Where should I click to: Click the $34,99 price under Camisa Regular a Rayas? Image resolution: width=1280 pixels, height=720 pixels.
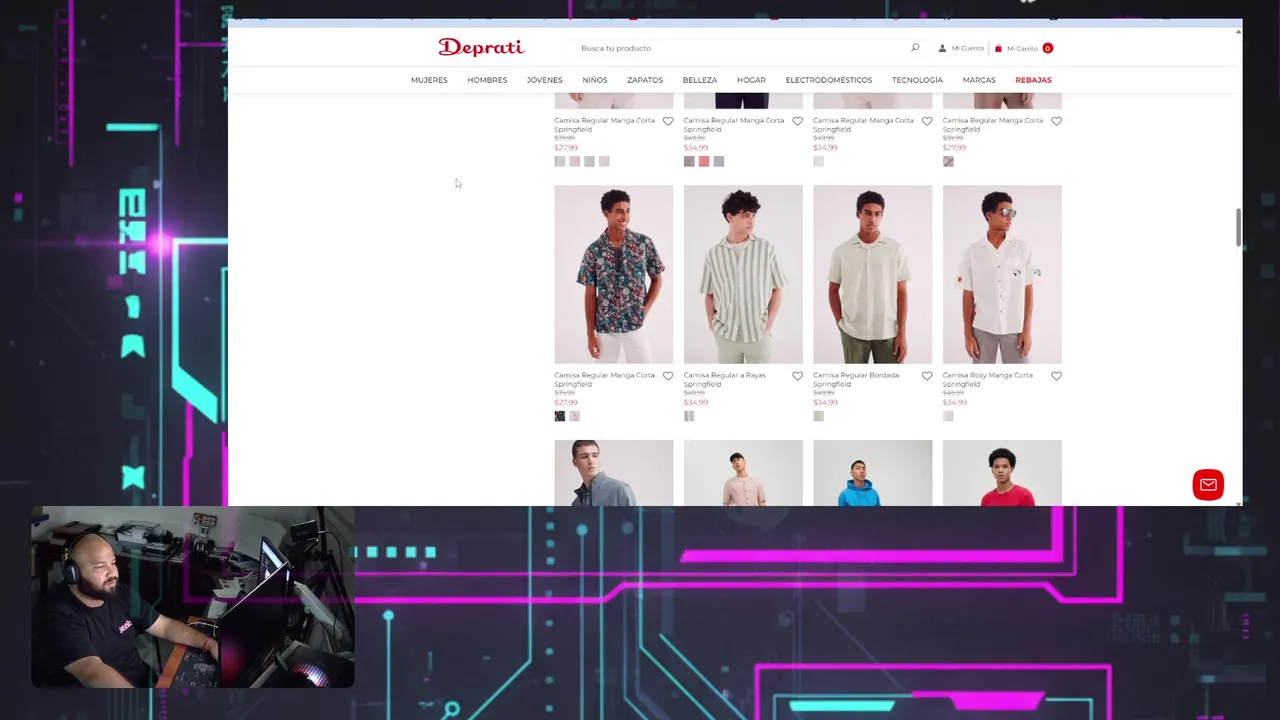(695, 402)
